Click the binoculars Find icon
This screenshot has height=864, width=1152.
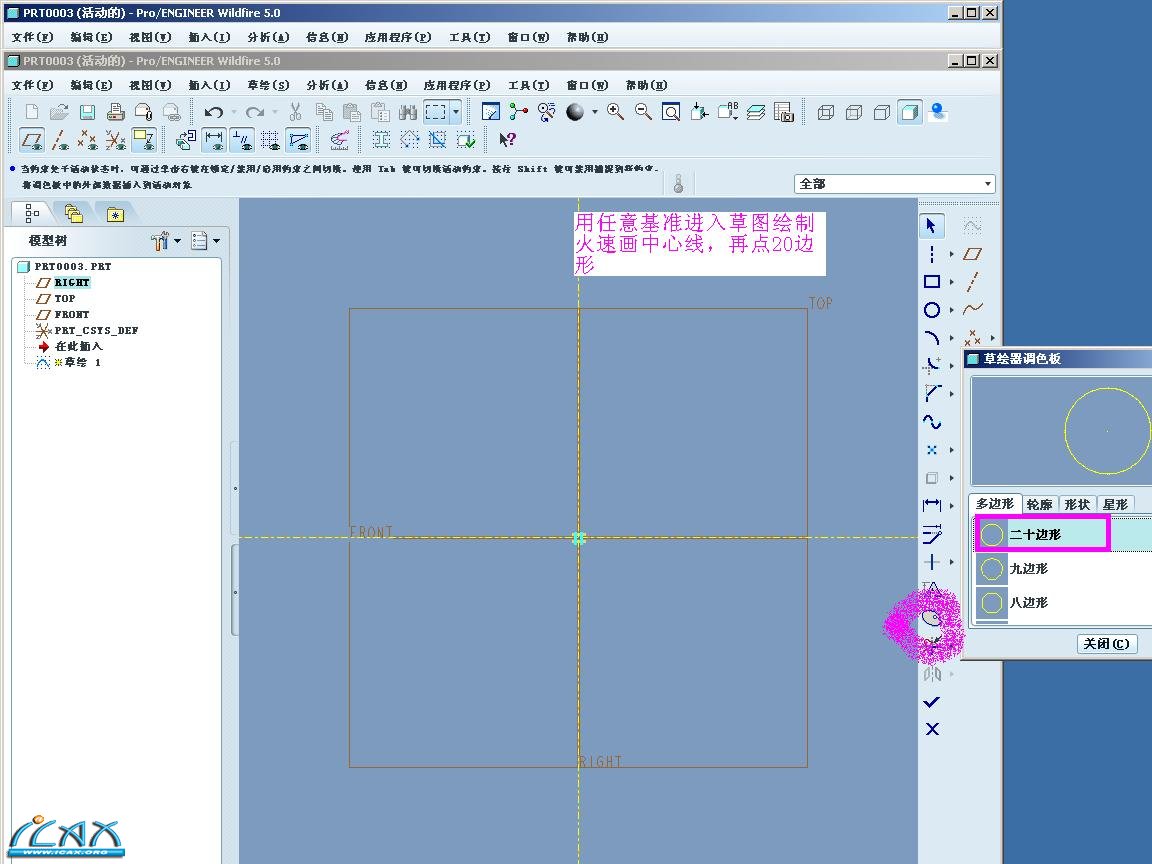(408, 112)
